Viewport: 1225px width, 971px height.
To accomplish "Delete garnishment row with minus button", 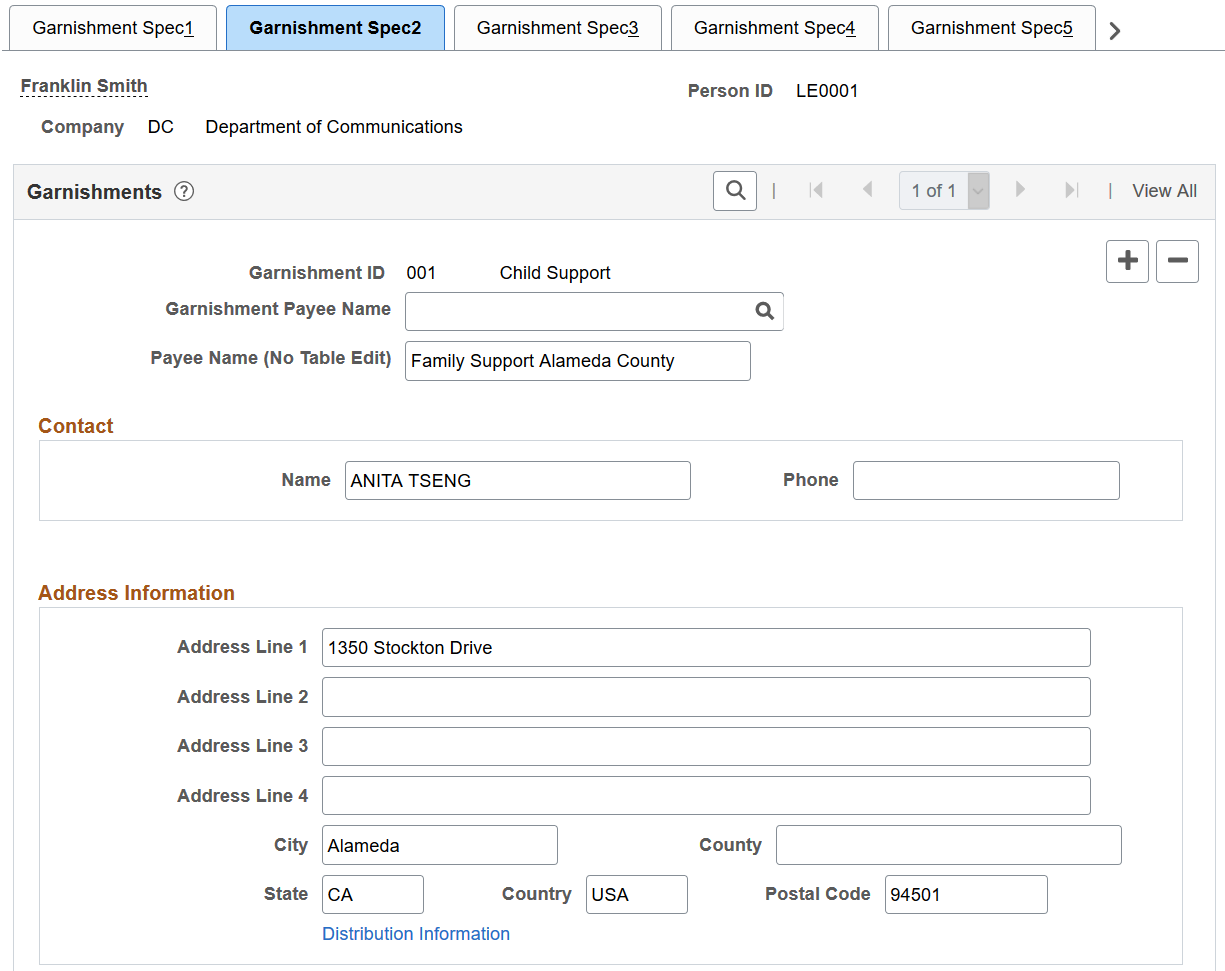I will pyautogui.click(x=1177, y=261).
